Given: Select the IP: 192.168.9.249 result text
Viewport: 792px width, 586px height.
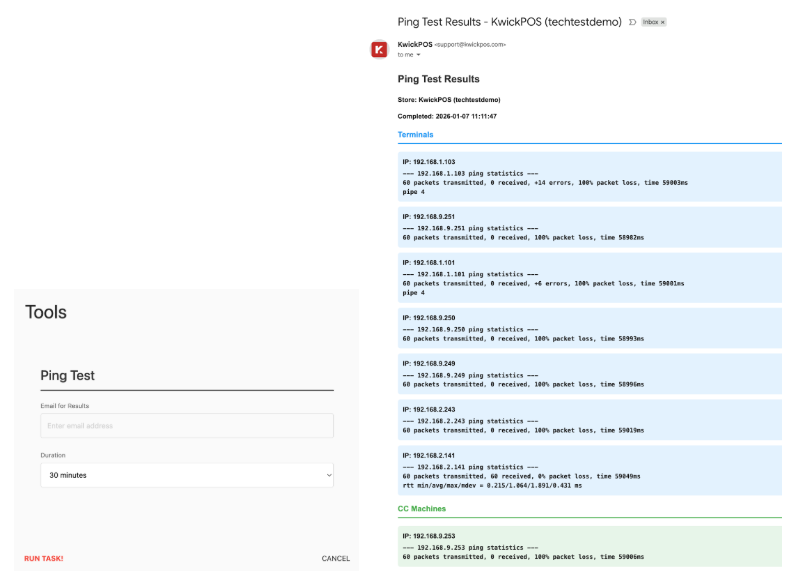Looking at the screenshot, I should (x=429, y=363).
